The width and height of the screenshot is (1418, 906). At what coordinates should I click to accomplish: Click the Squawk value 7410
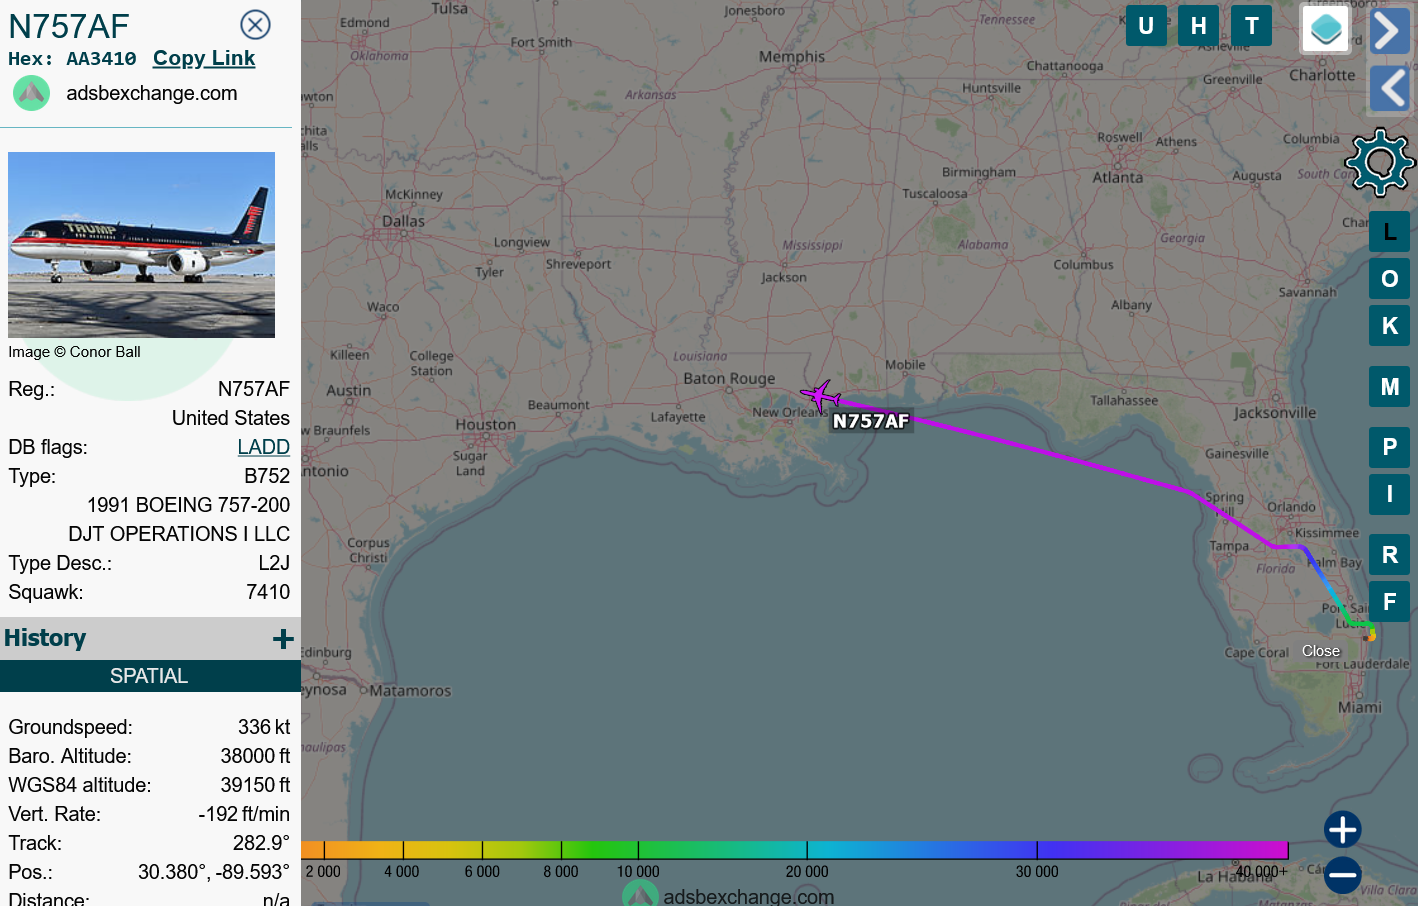point(268,592)
